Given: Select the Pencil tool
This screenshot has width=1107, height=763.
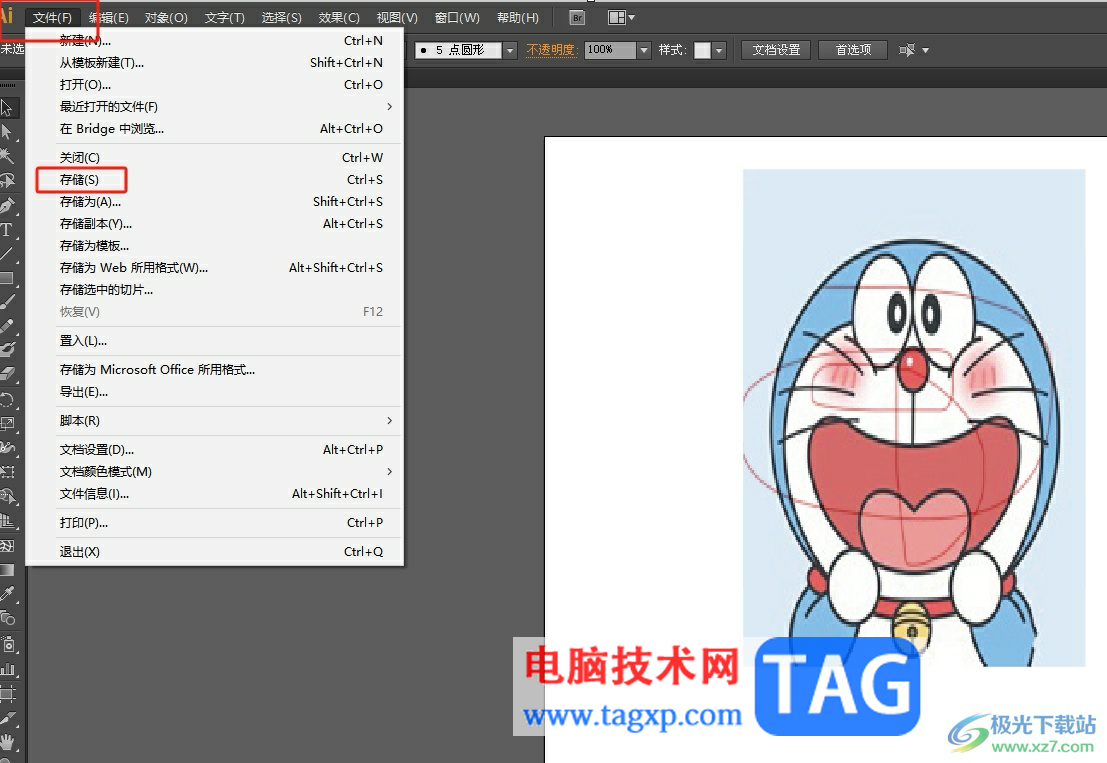Looking at the screenshot, I should coord(8,326).
